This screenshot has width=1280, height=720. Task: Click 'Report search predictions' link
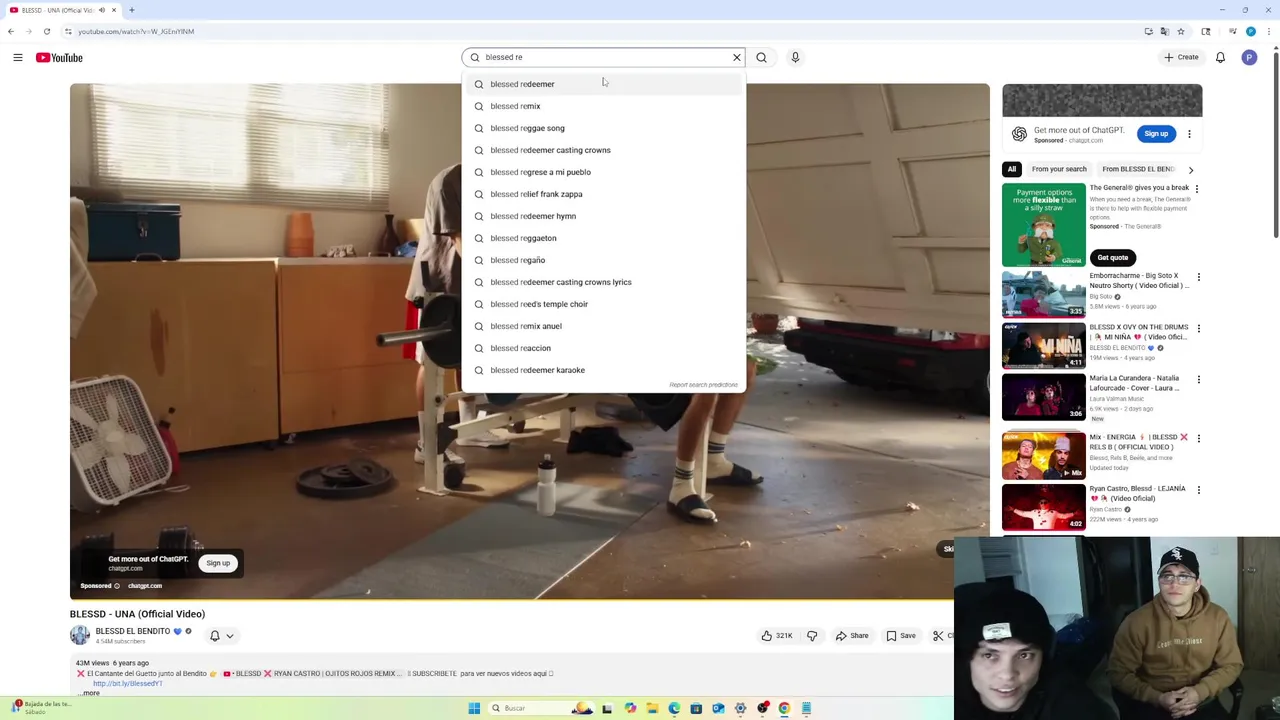coord(703,385)
